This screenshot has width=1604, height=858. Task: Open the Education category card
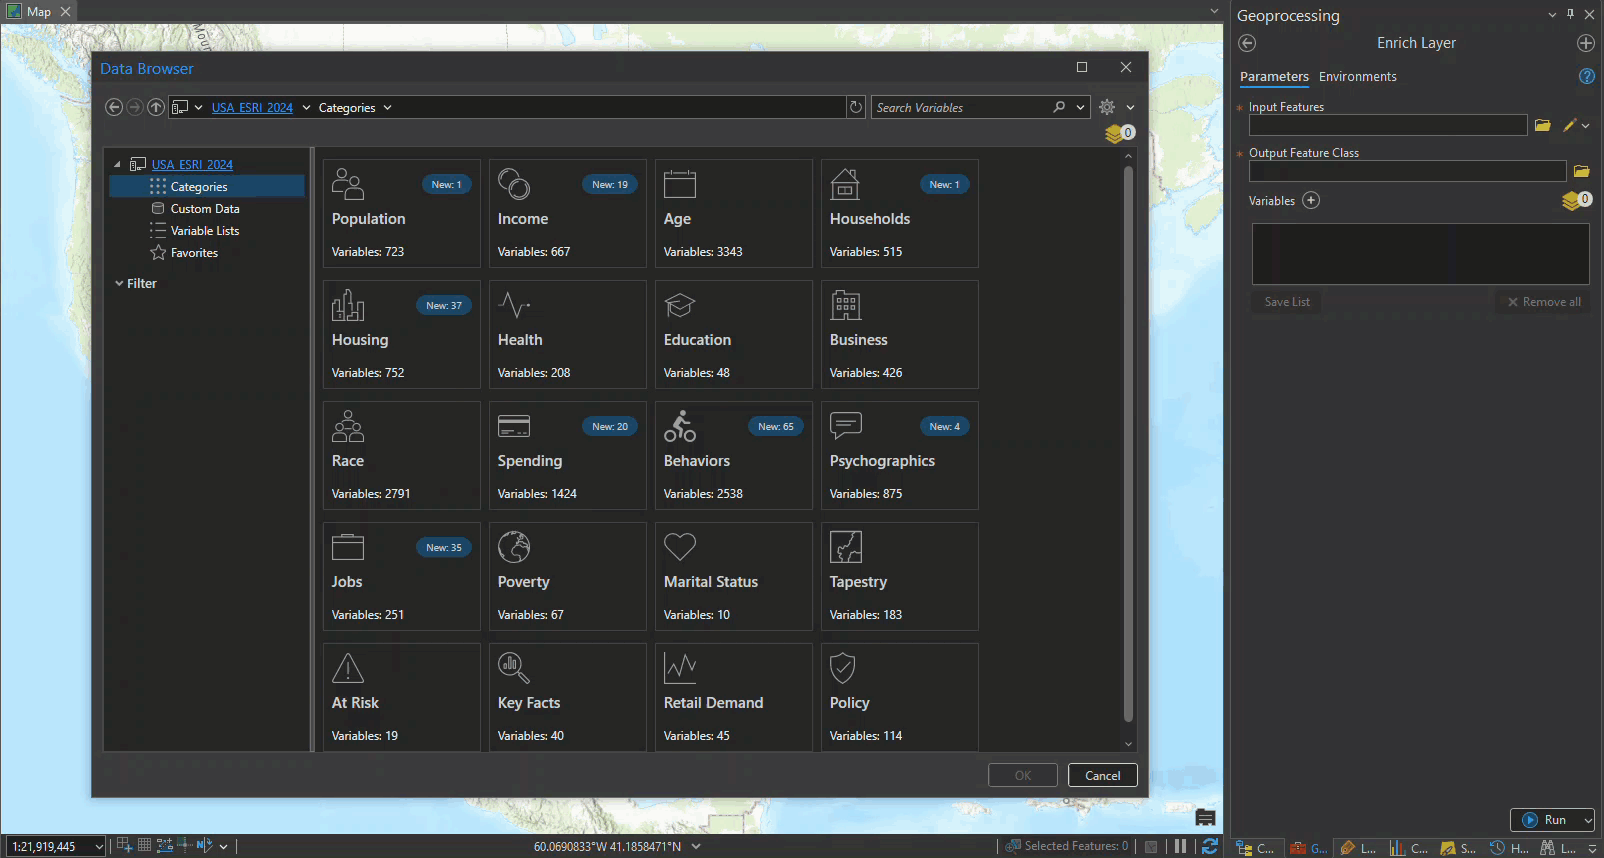[733, 334]
